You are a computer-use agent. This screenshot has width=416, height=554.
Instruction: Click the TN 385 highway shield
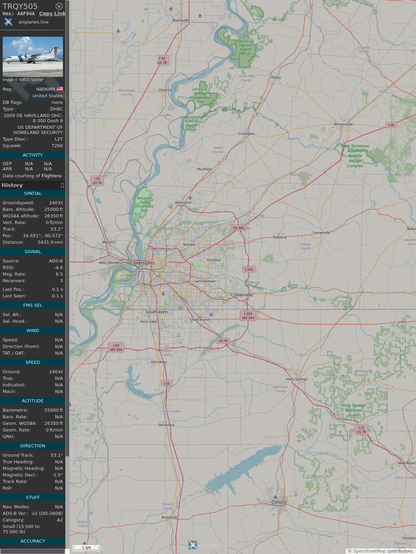(x=239, y=228)
